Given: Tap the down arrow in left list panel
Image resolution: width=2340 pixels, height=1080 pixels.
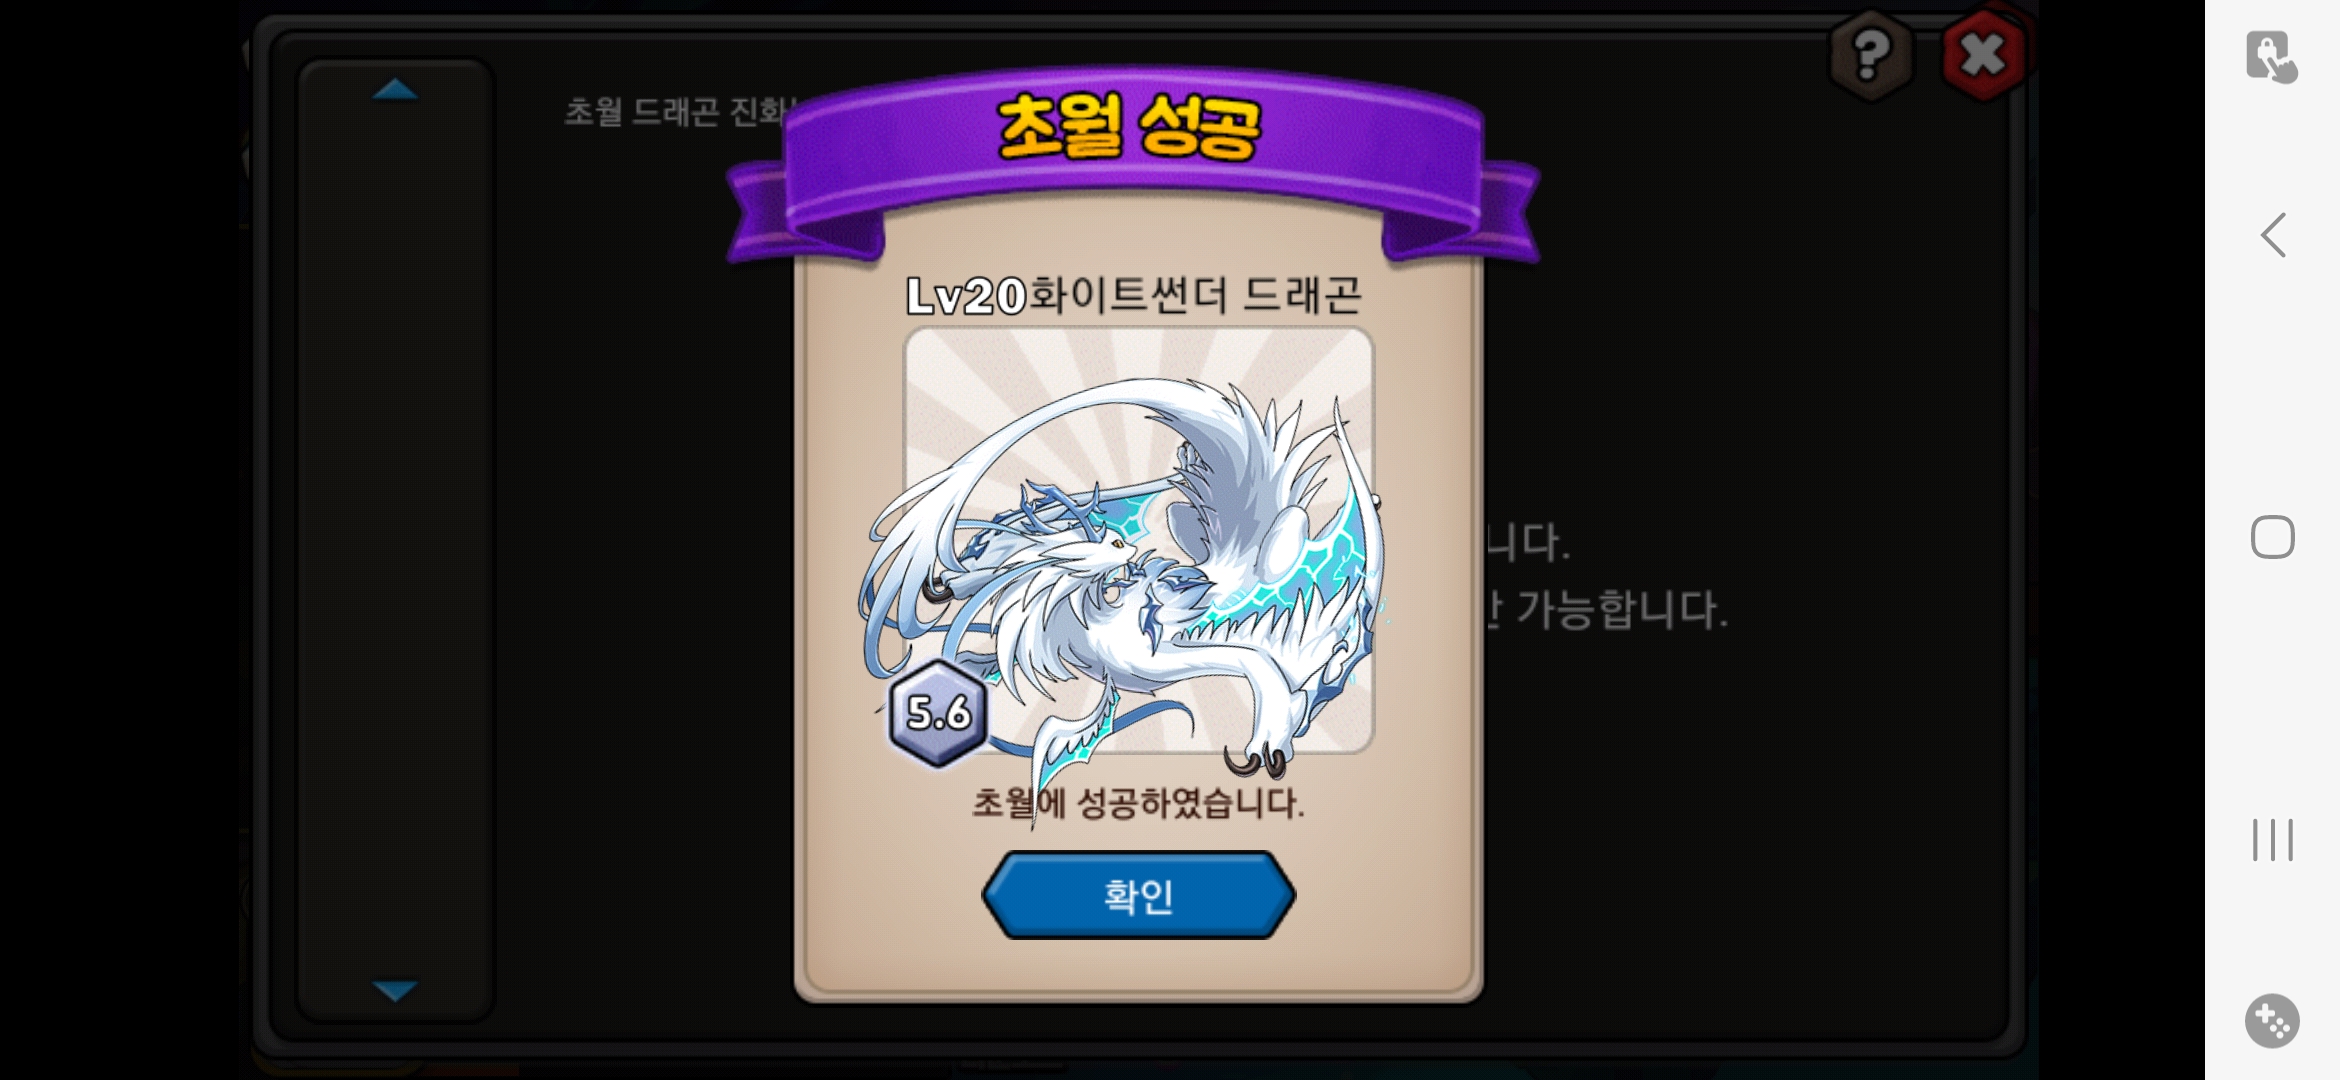Looking at the screenshot, I should 395,991.
